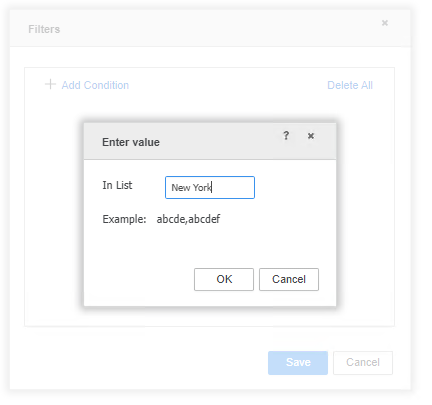
Task: Confirm the value with OK
Action: coord(224,279)
